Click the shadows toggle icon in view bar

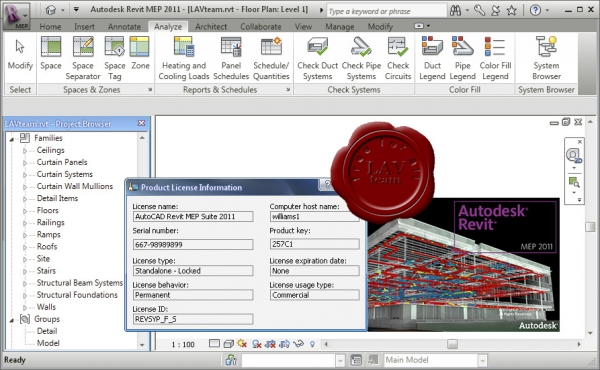tap(256, 344)
